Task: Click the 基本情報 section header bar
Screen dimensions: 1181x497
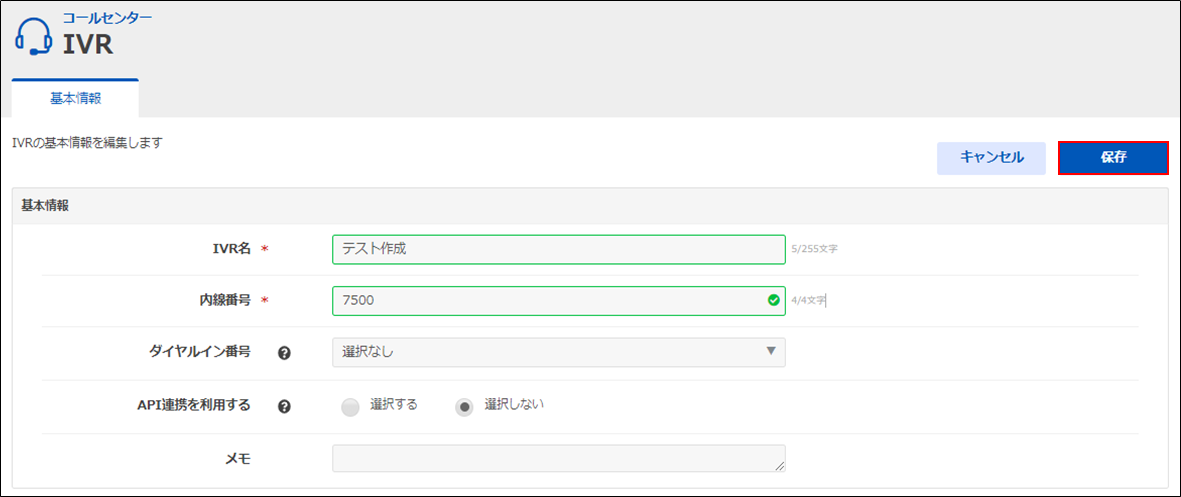Action: (x=589, y=205)
